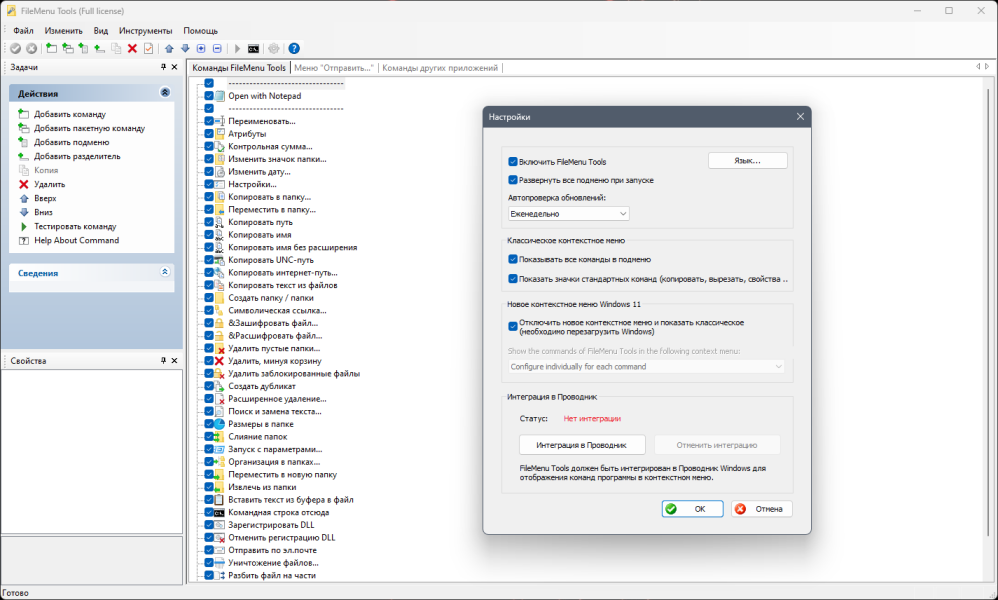Click the lock icon of &Зашифровать файл...
Image resolution: width=998 pixels, height=600 pixels.
coord(219,323)
